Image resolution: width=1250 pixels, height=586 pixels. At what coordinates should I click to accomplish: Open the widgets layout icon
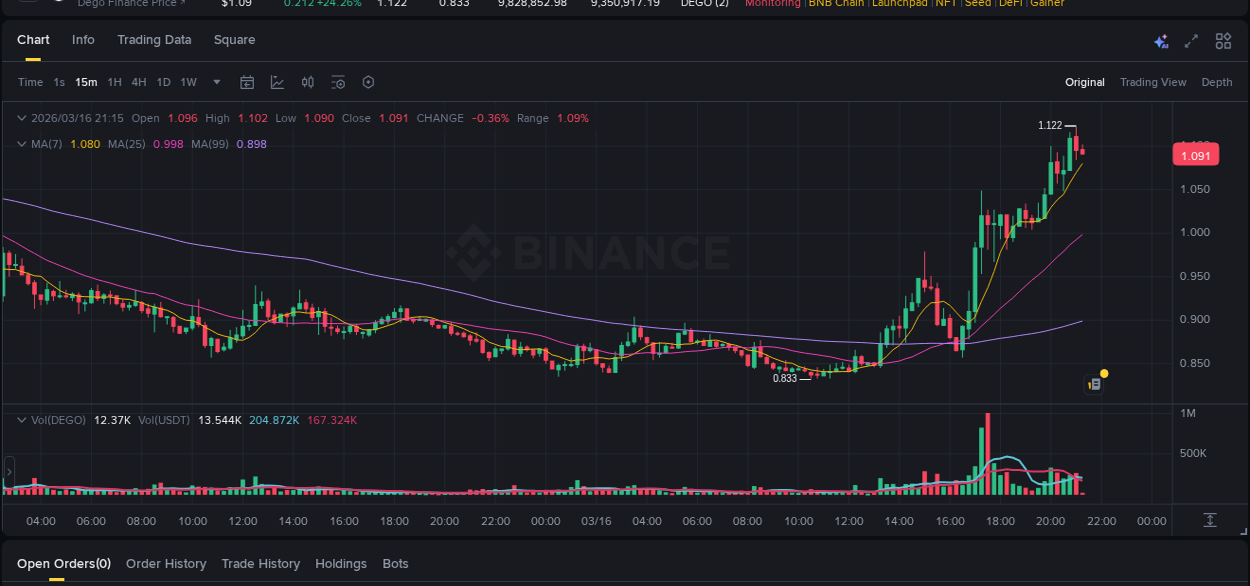[x=1223, y=41]
